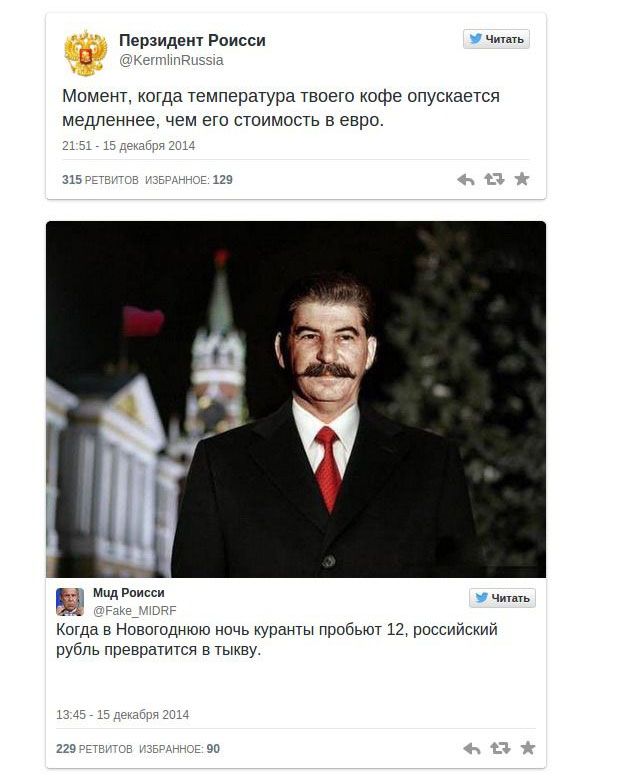Open the @KermlinRussia handle
Screen dimensions: 619x782
coord(171,60)
